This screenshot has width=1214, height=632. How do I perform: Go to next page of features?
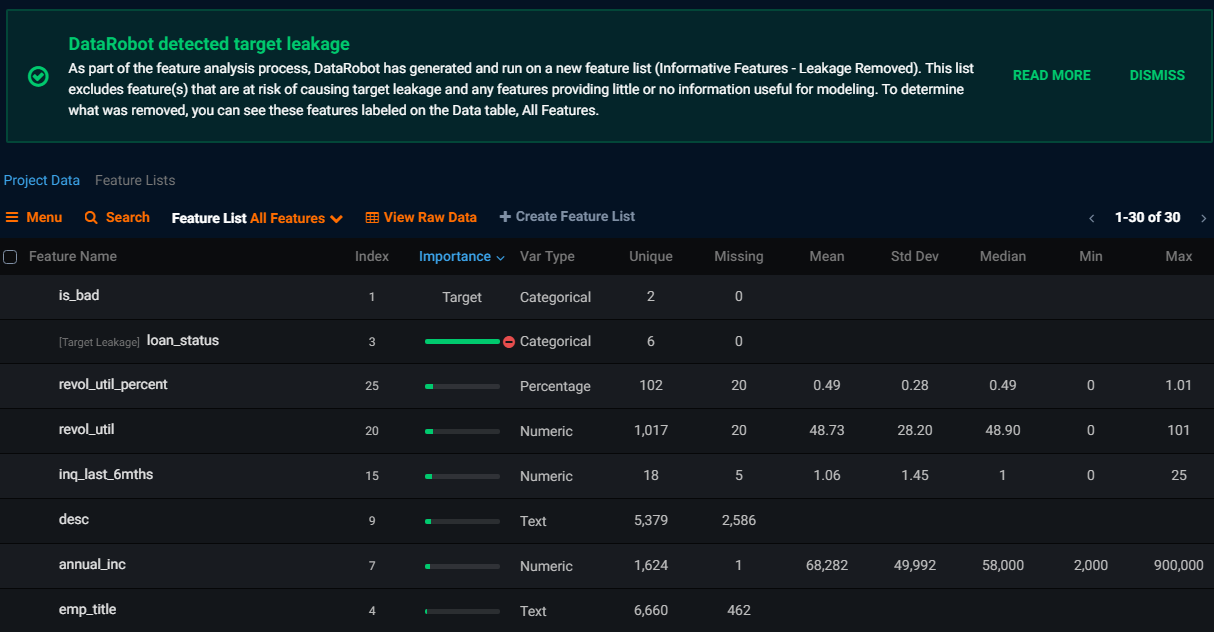1203,218
